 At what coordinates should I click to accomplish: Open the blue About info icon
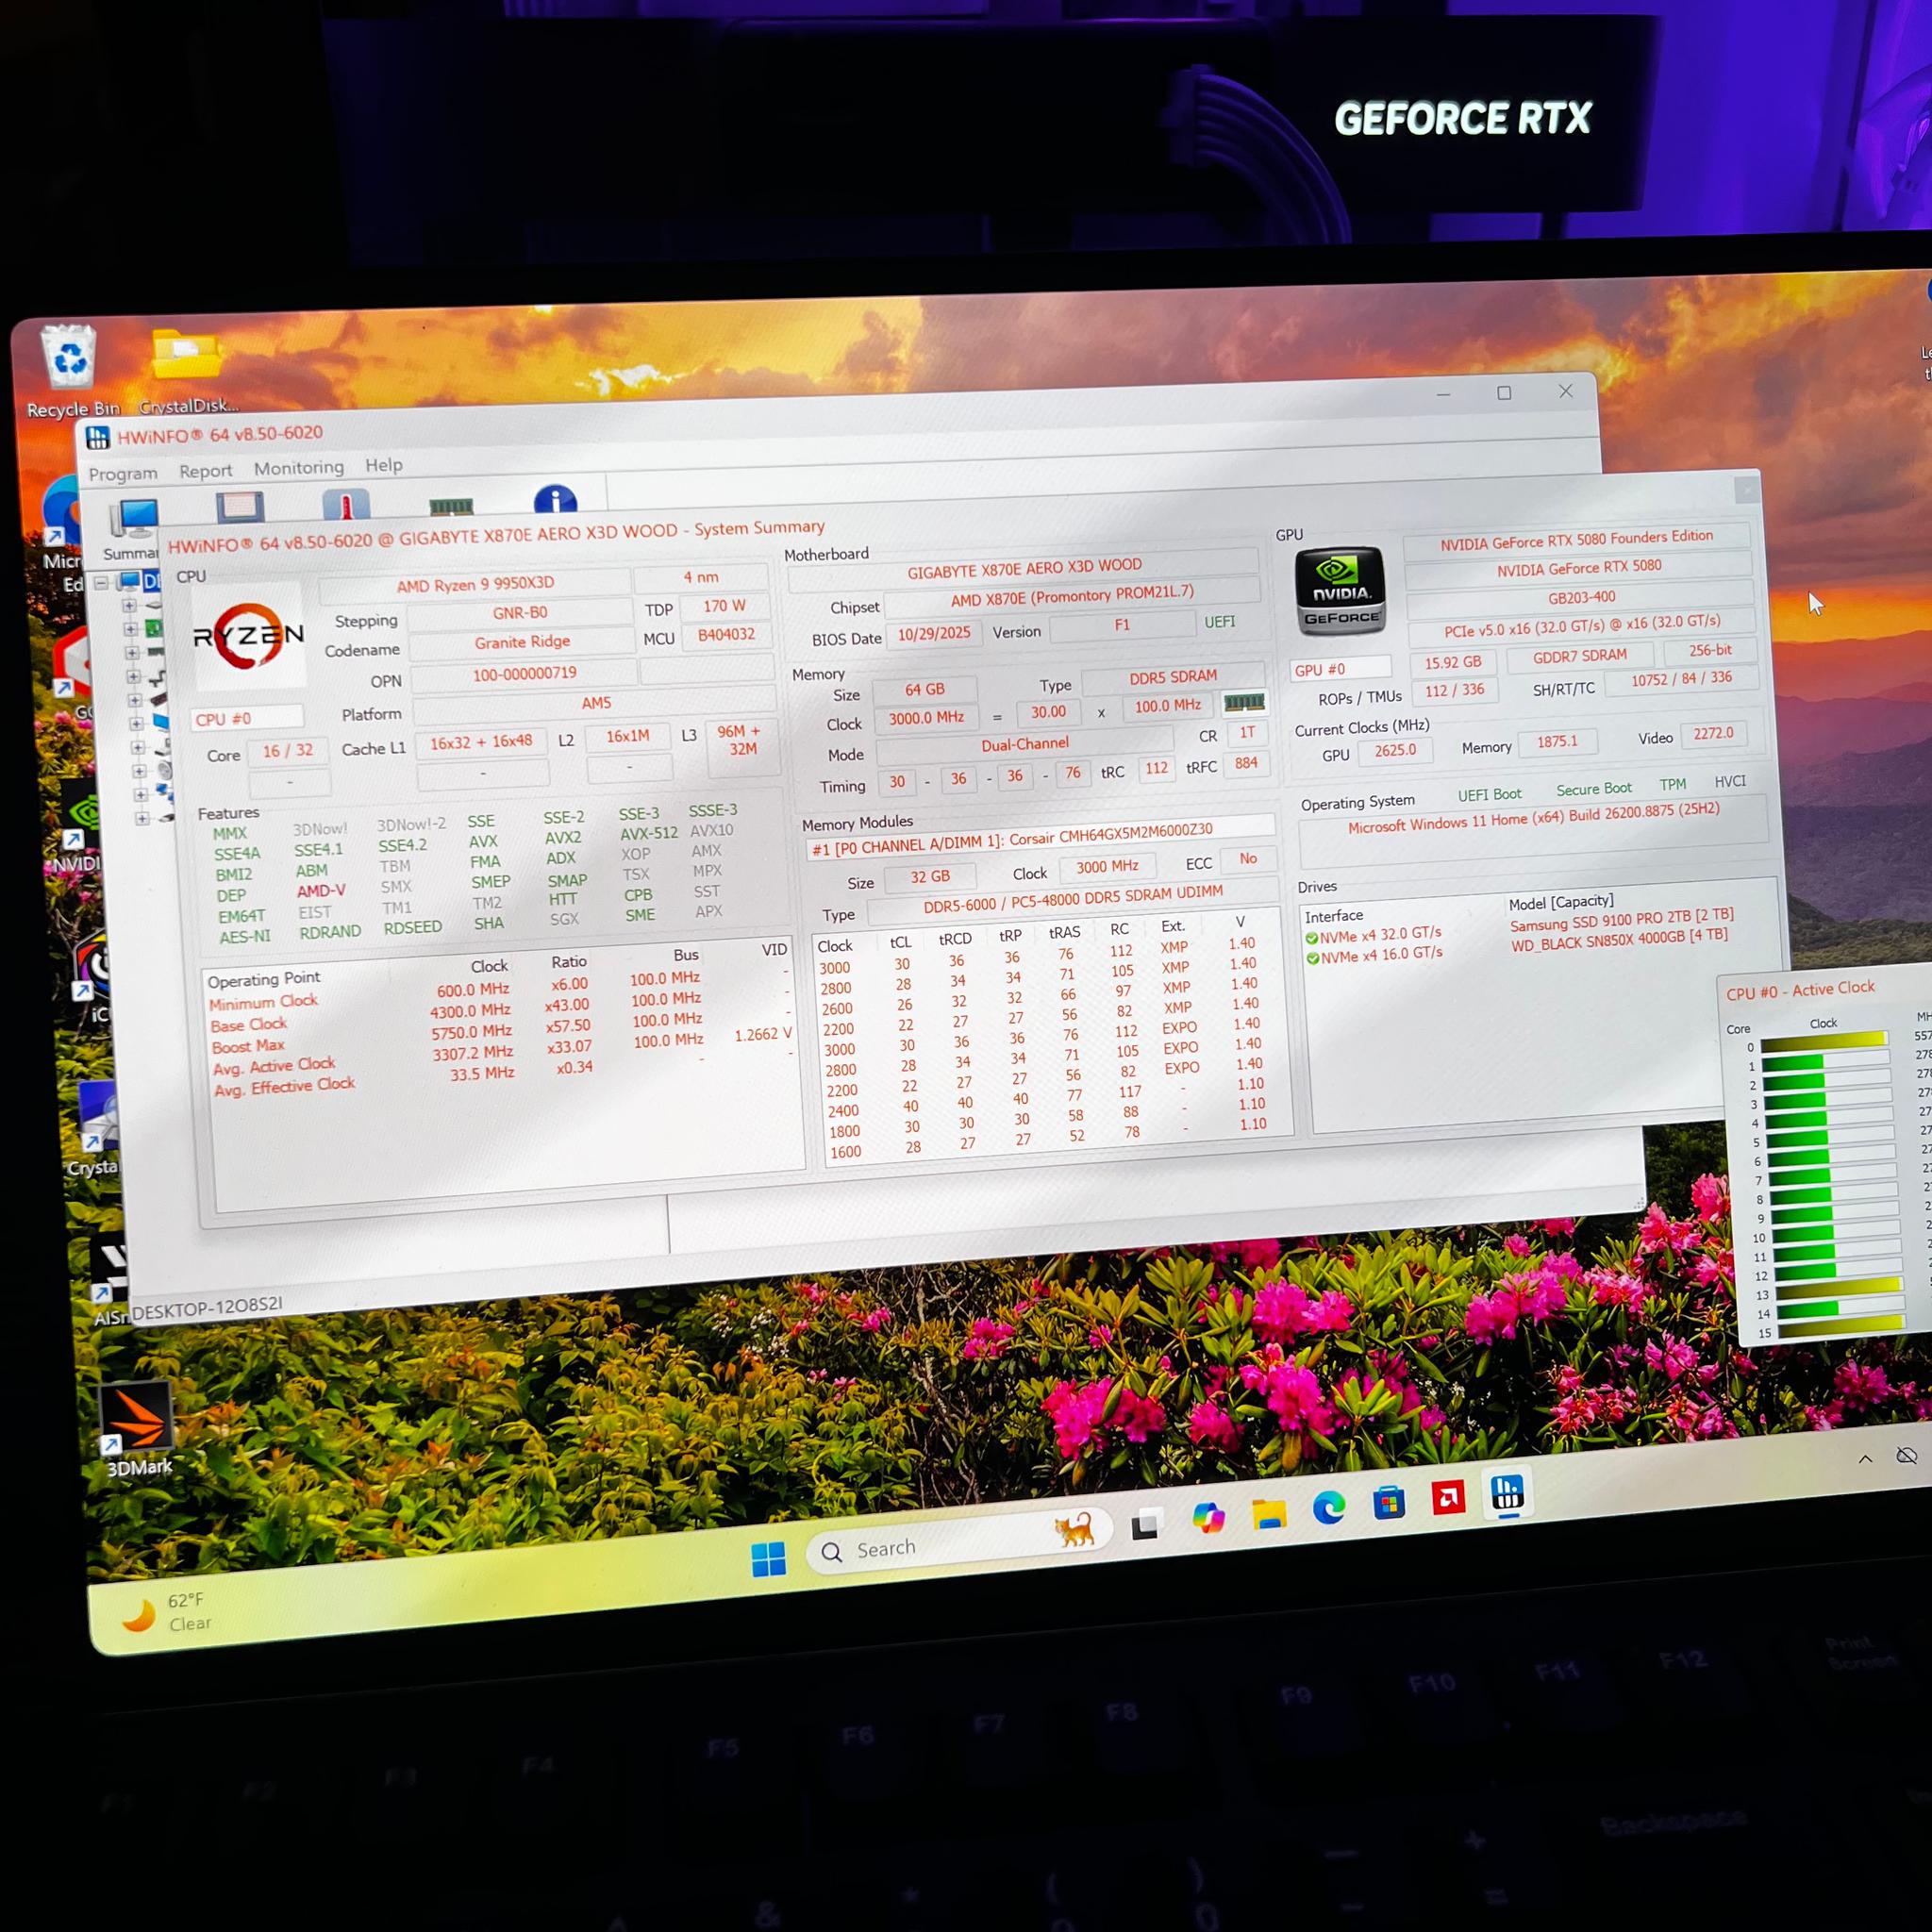coord(555,501)
